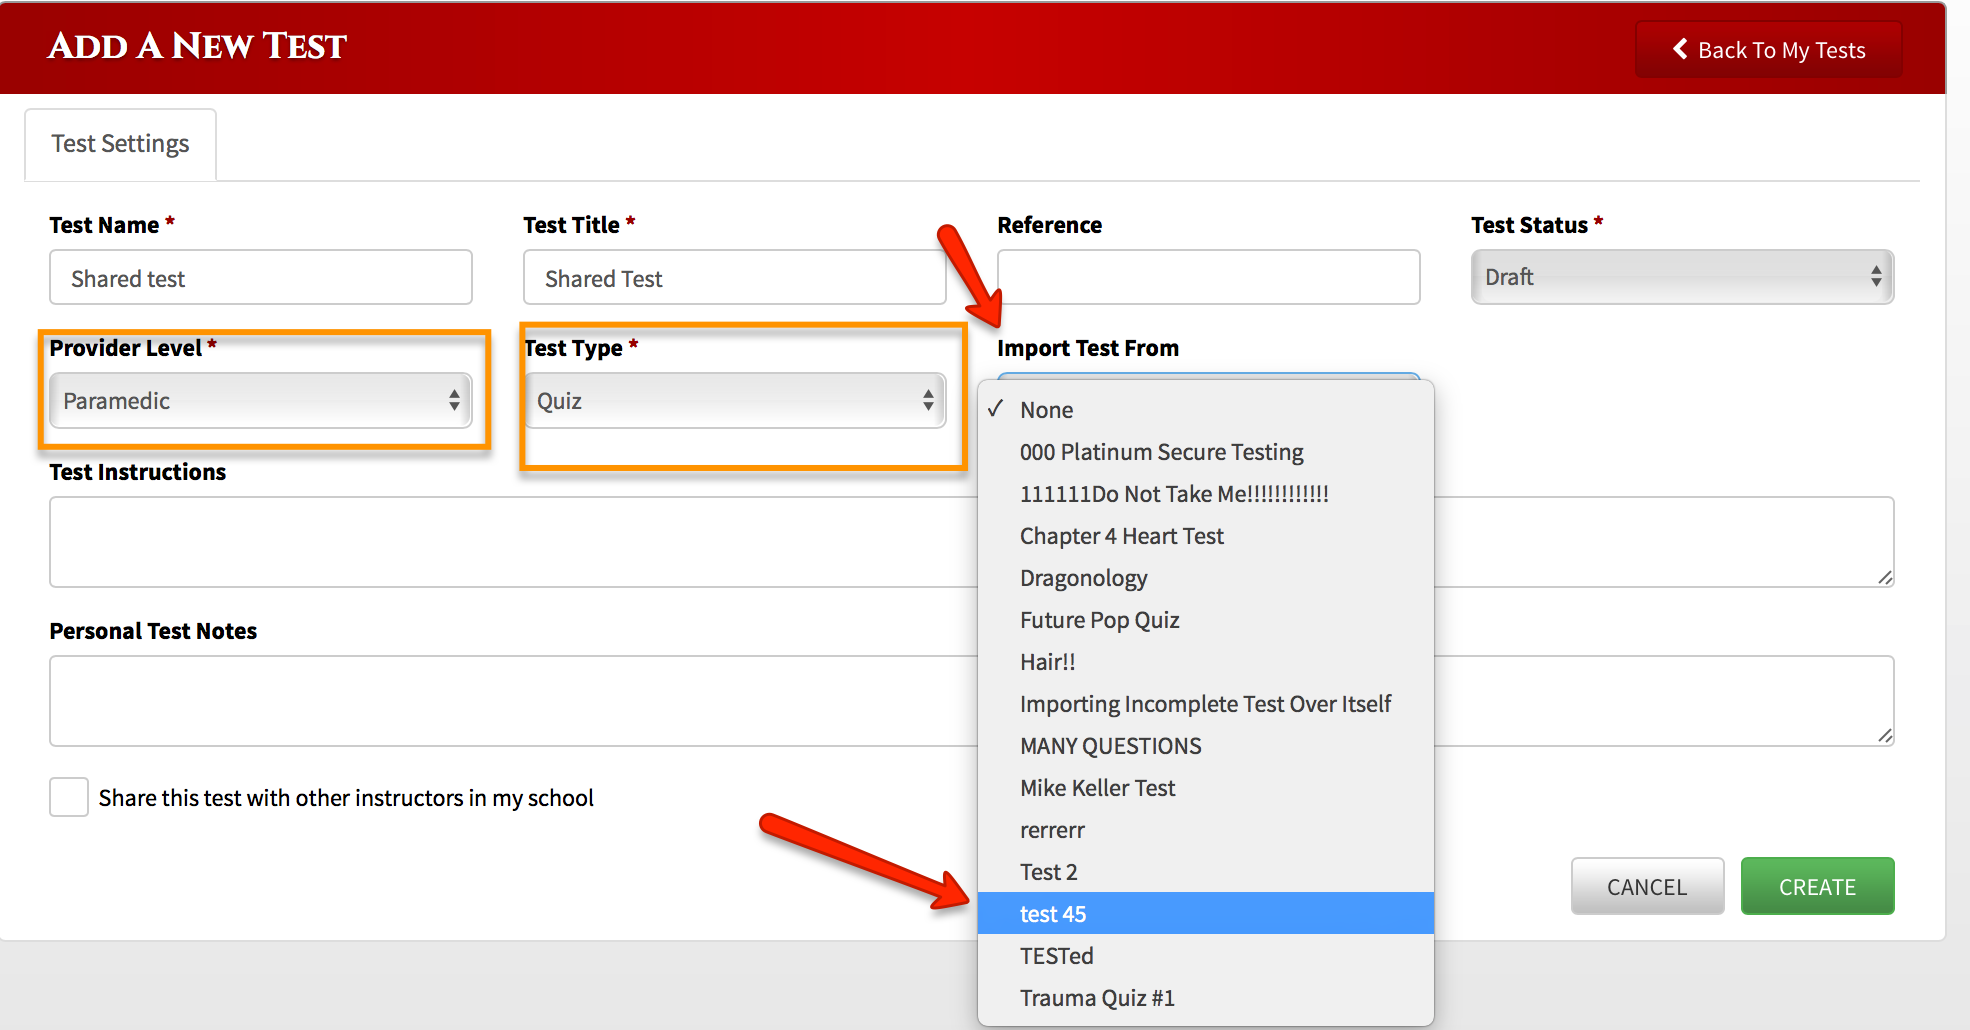The width and height of the screenshot is (1970, 1030).
Task: Select Trauma Quiz #1 option
Action: click(1205, 998)
